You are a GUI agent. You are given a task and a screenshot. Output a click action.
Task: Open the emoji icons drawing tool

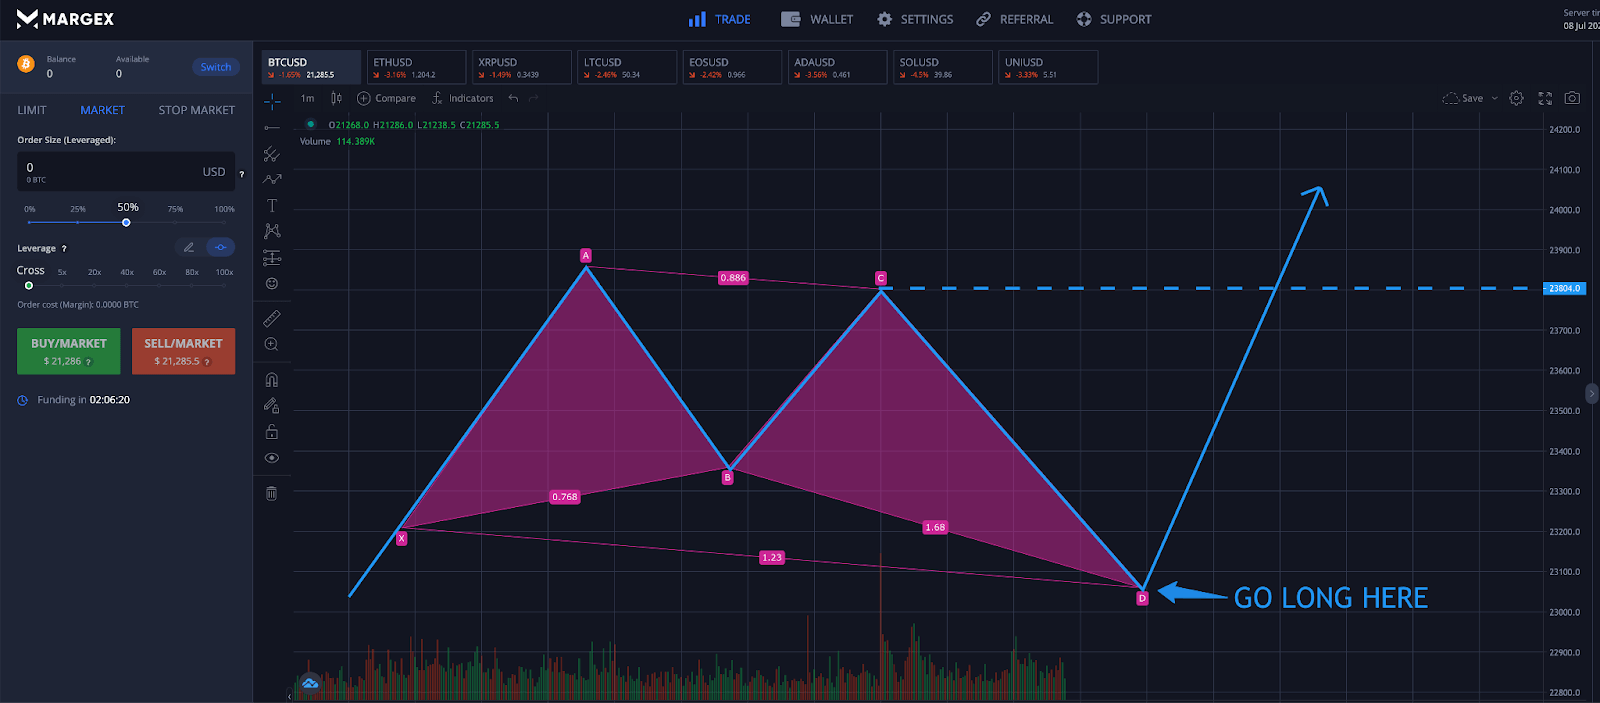coord(271,283)
